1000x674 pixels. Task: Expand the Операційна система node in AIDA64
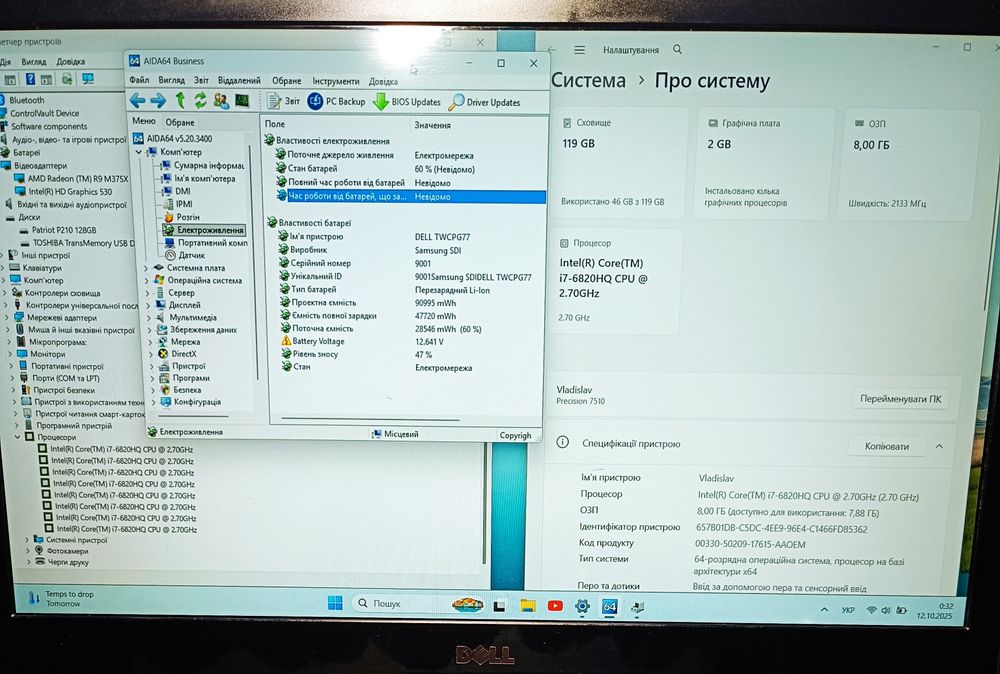[147, 281]
